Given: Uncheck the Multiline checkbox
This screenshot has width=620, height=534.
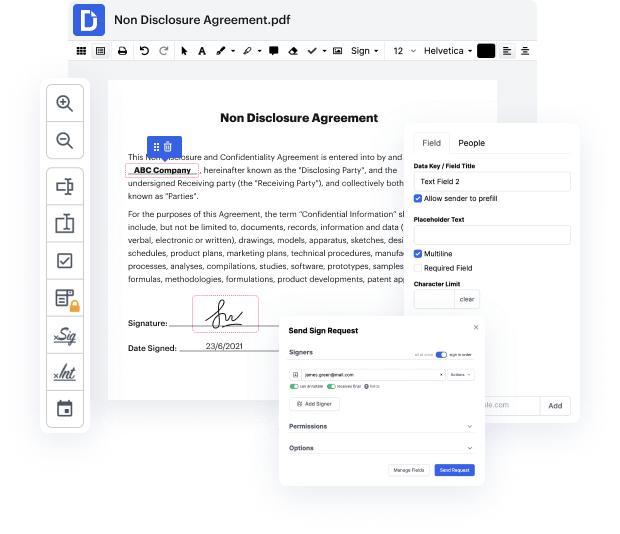Looking at the screenshot, I should [x=419, y=254].
